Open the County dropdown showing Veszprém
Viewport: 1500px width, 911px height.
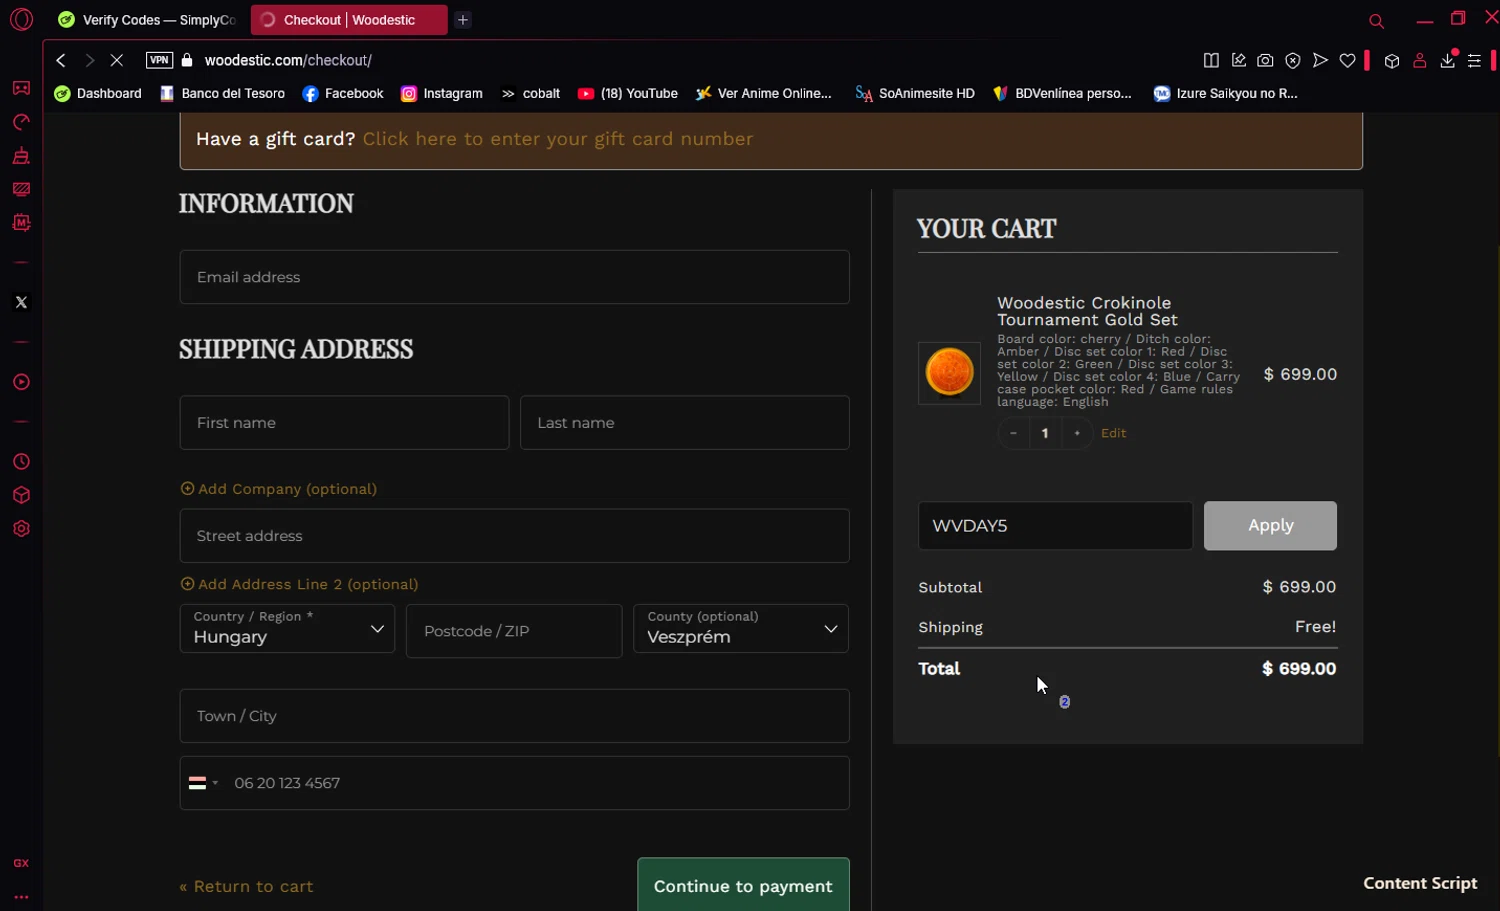click(x=741, y=628)
